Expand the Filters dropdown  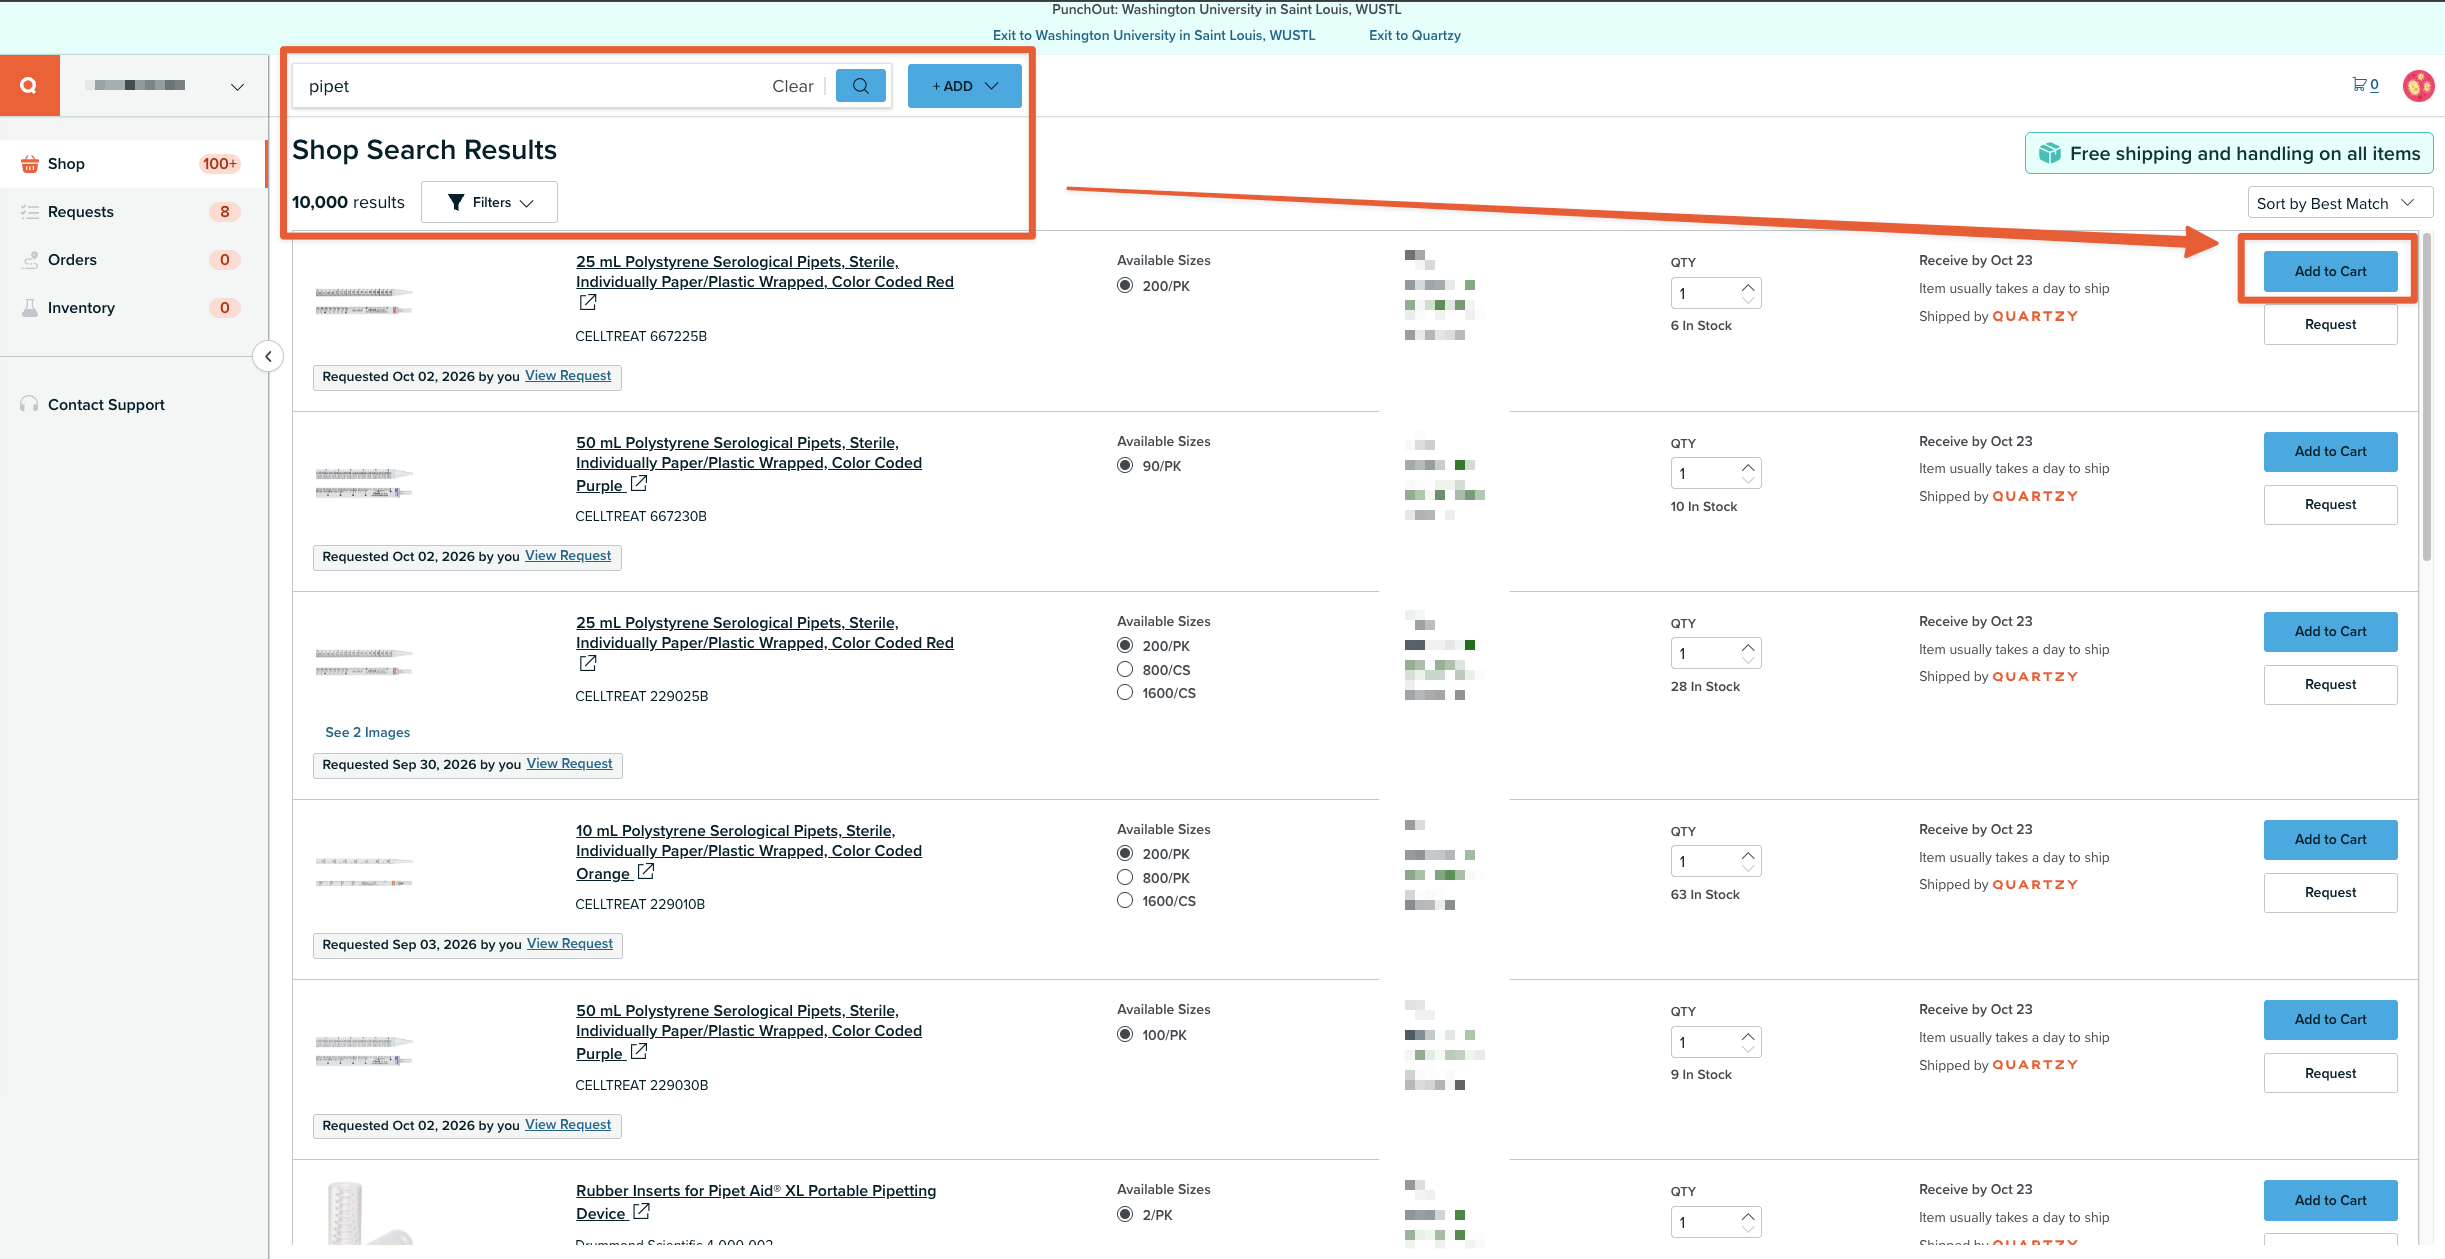490,202
